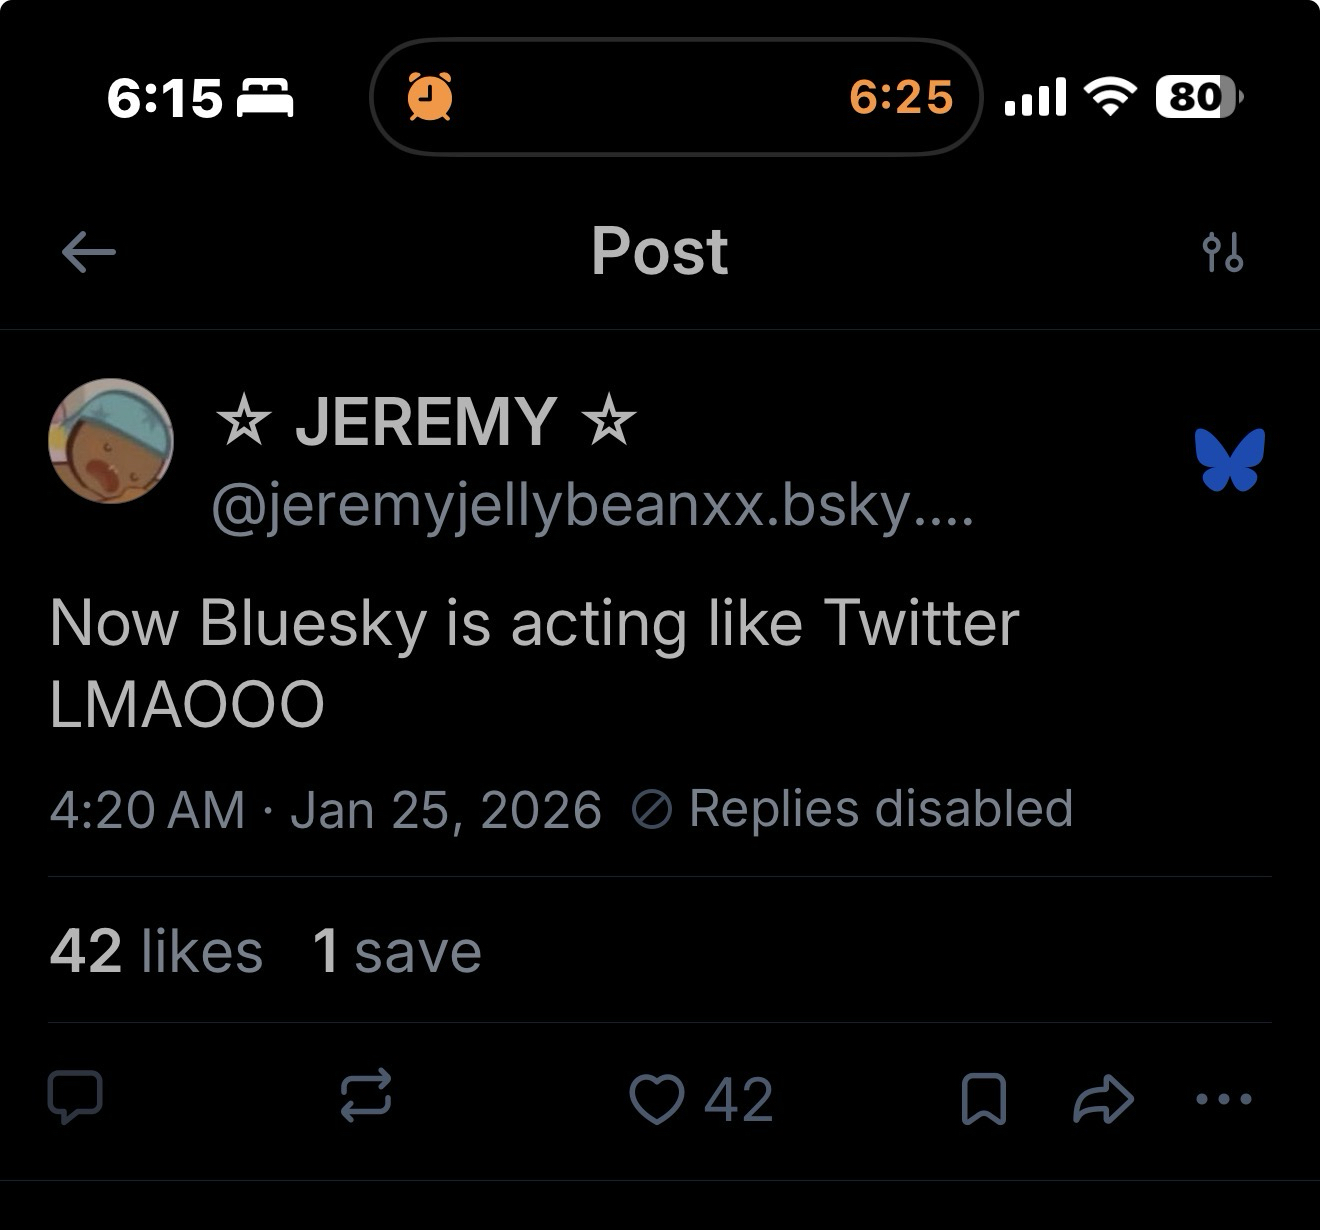Repost this post using arrows icon
Image resolution: width=1320 pixels, height=1230 pixels.
[366, 1096]
